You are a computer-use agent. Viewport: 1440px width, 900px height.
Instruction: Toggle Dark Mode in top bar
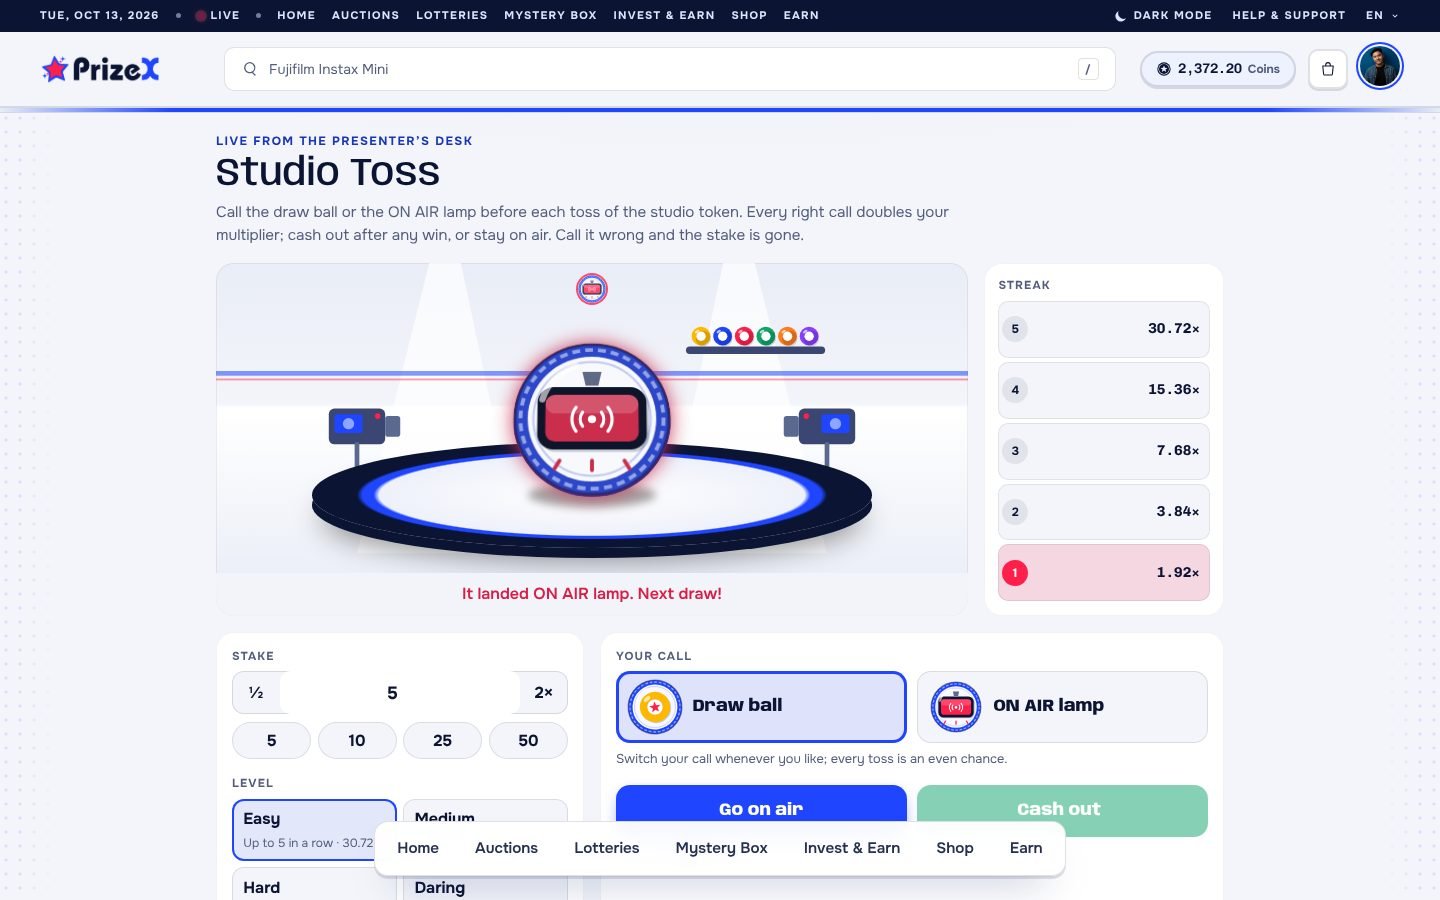1163,15
